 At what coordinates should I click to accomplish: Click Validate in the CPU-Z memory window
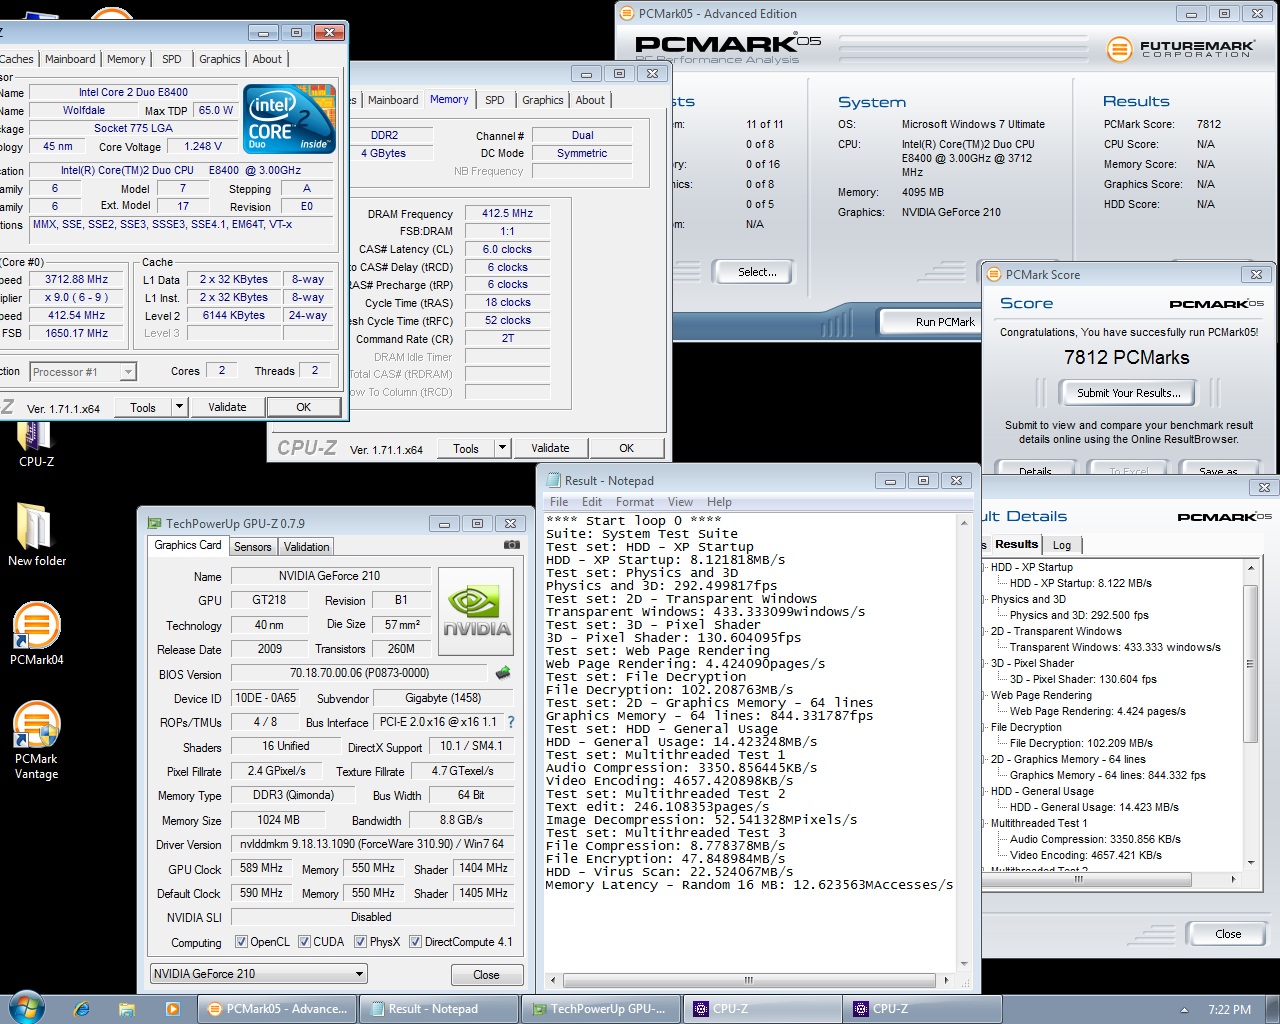coord(550,448)
